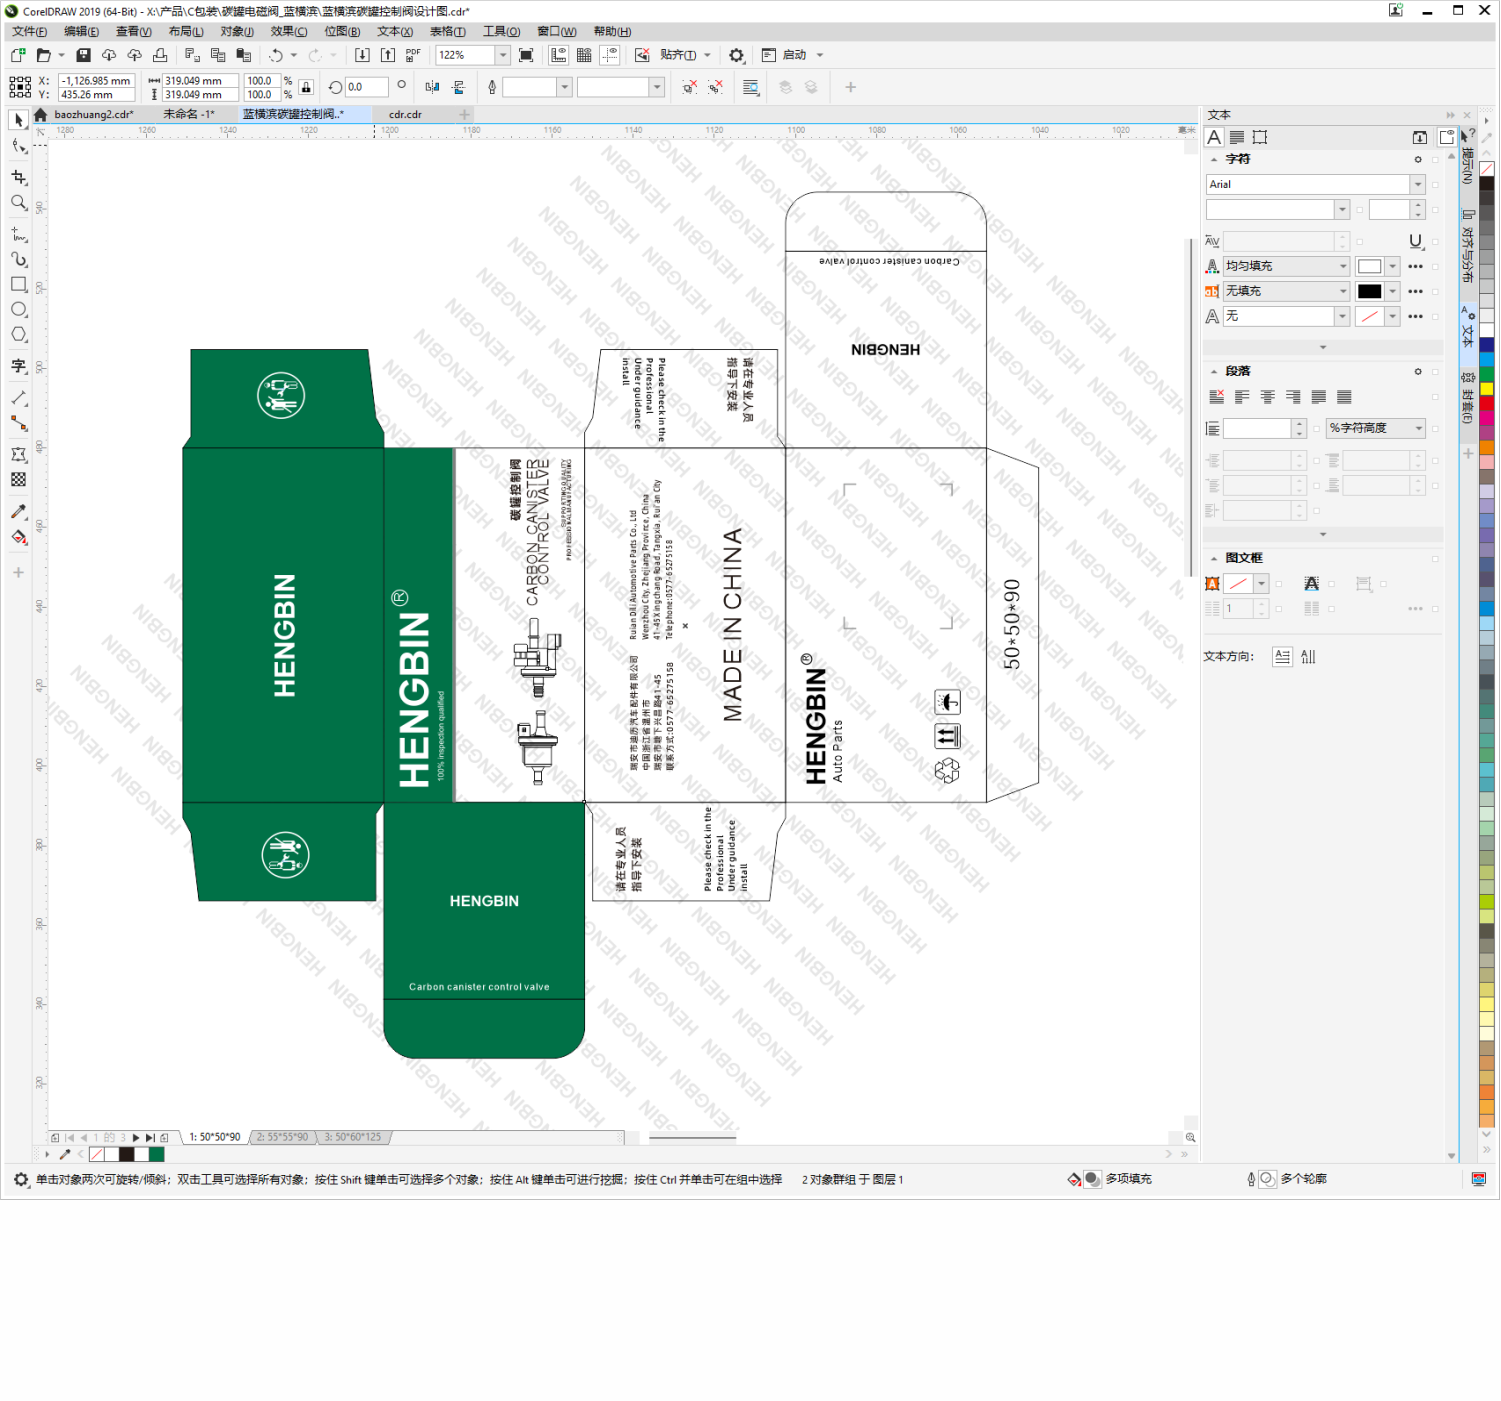This screenshot has width=1501, height=1401.
Task: Select center paragraph alignment
Action: [x=1268, y=397]
